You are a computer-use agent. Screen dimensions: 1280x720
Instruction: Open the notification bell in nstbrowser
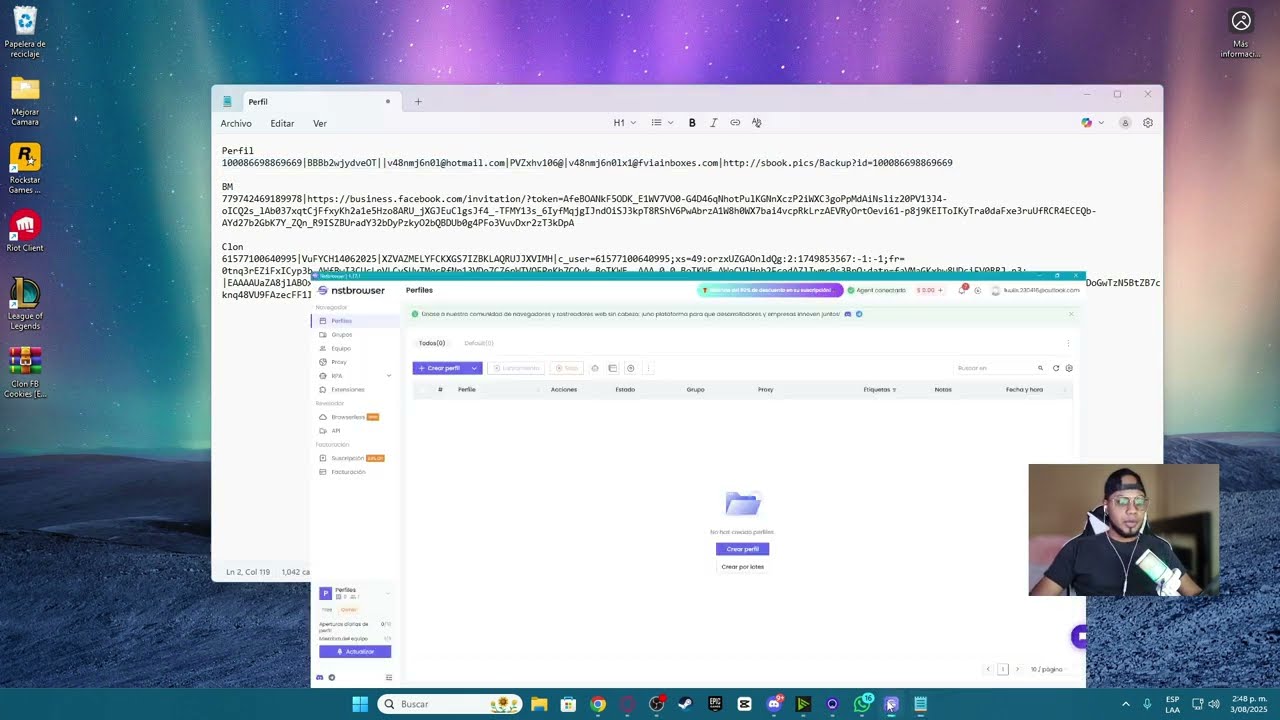tap(962, 290)
